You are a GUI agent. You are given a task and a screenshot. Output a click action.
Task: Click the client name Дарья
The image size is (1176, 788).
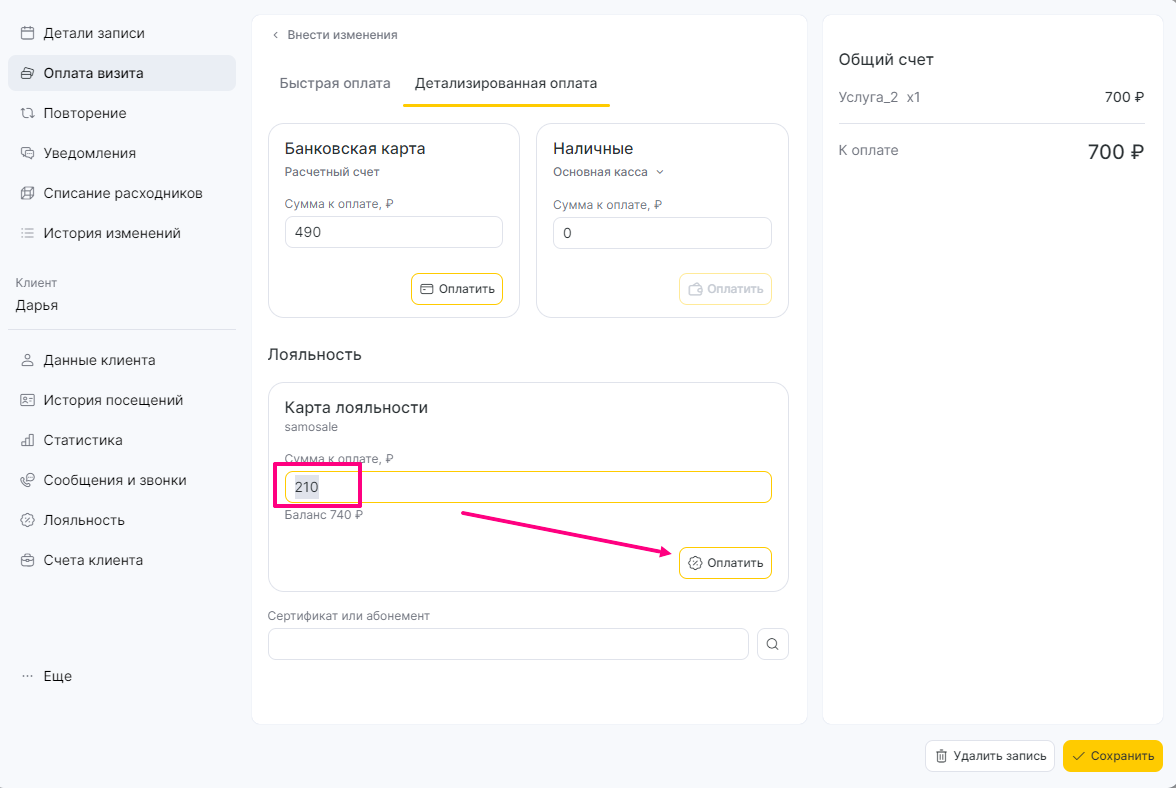tap(37, 305)
